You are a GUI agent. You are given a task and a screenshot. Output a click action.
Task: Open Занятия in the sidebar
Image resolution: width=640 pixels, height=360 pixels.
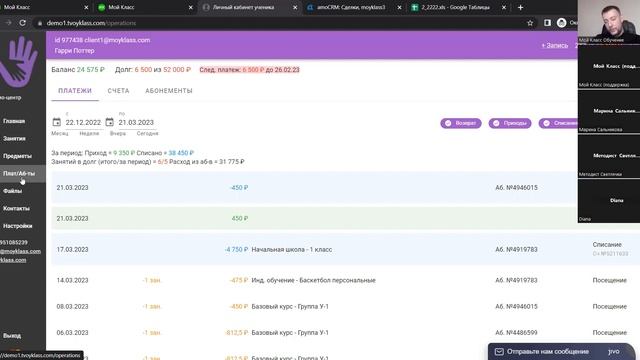(14, 139)
